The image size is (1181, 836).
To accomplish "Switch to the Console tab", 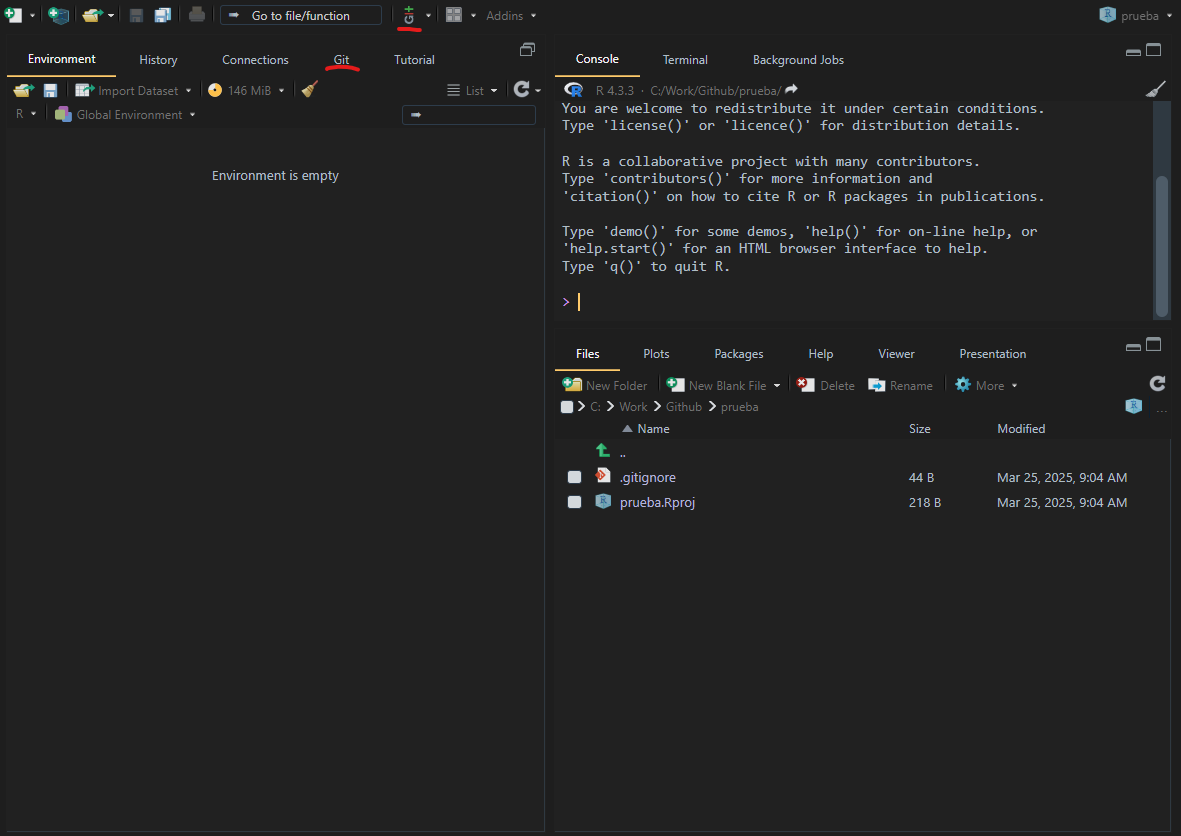I will tap(597, 59).
